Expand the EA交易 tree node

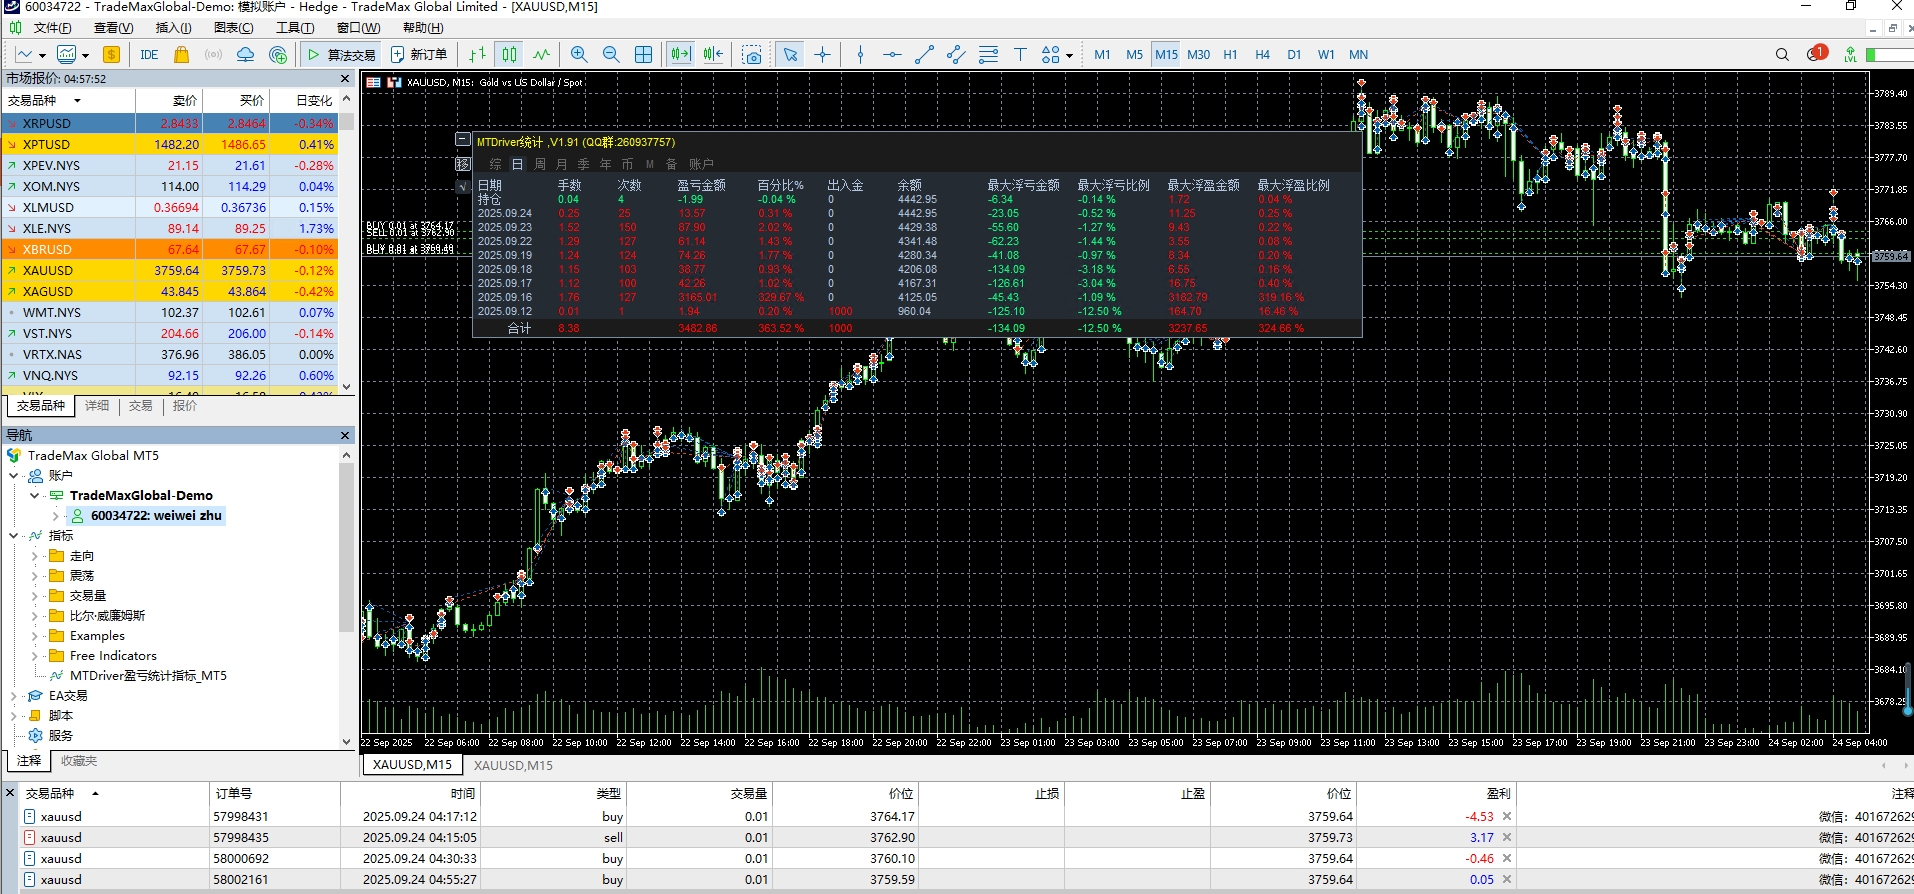point(14,696)
